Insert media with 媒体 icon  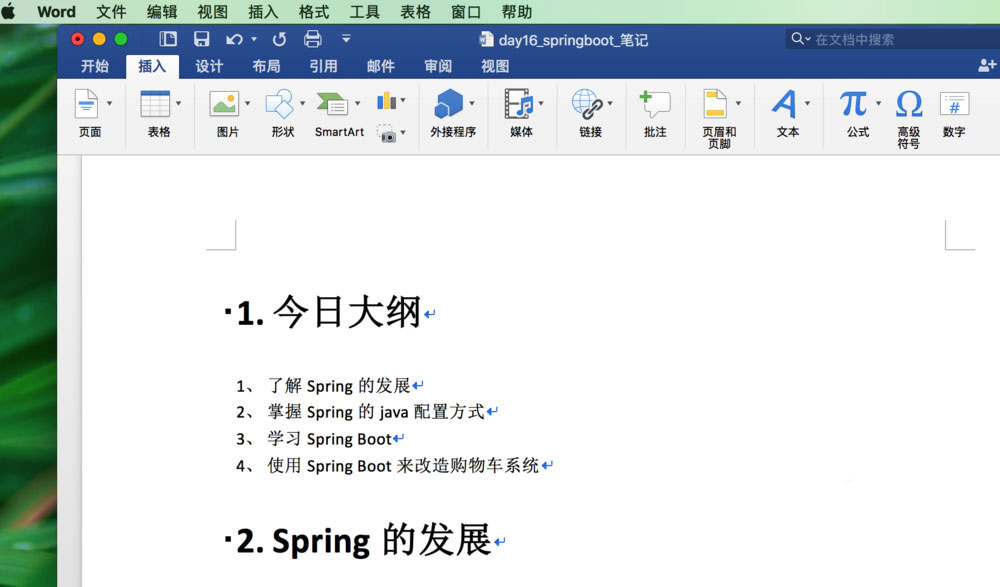(x=519, y=104)
